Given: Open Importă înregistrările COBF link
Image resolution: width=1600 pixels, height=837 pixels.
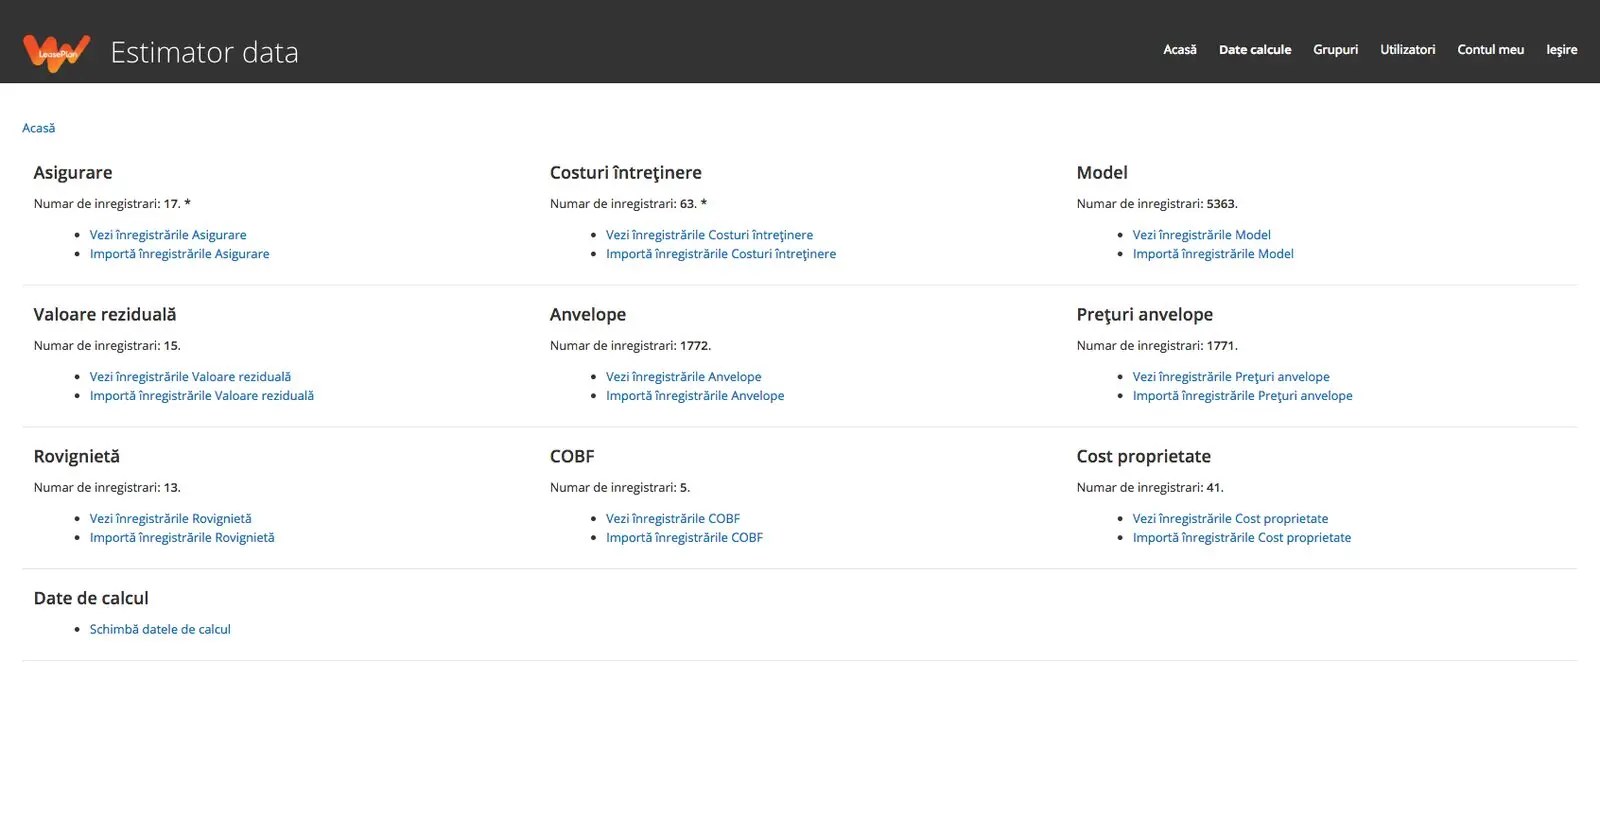Looking at the screenshot, I should pyautogui.click(x=684, y=538).
